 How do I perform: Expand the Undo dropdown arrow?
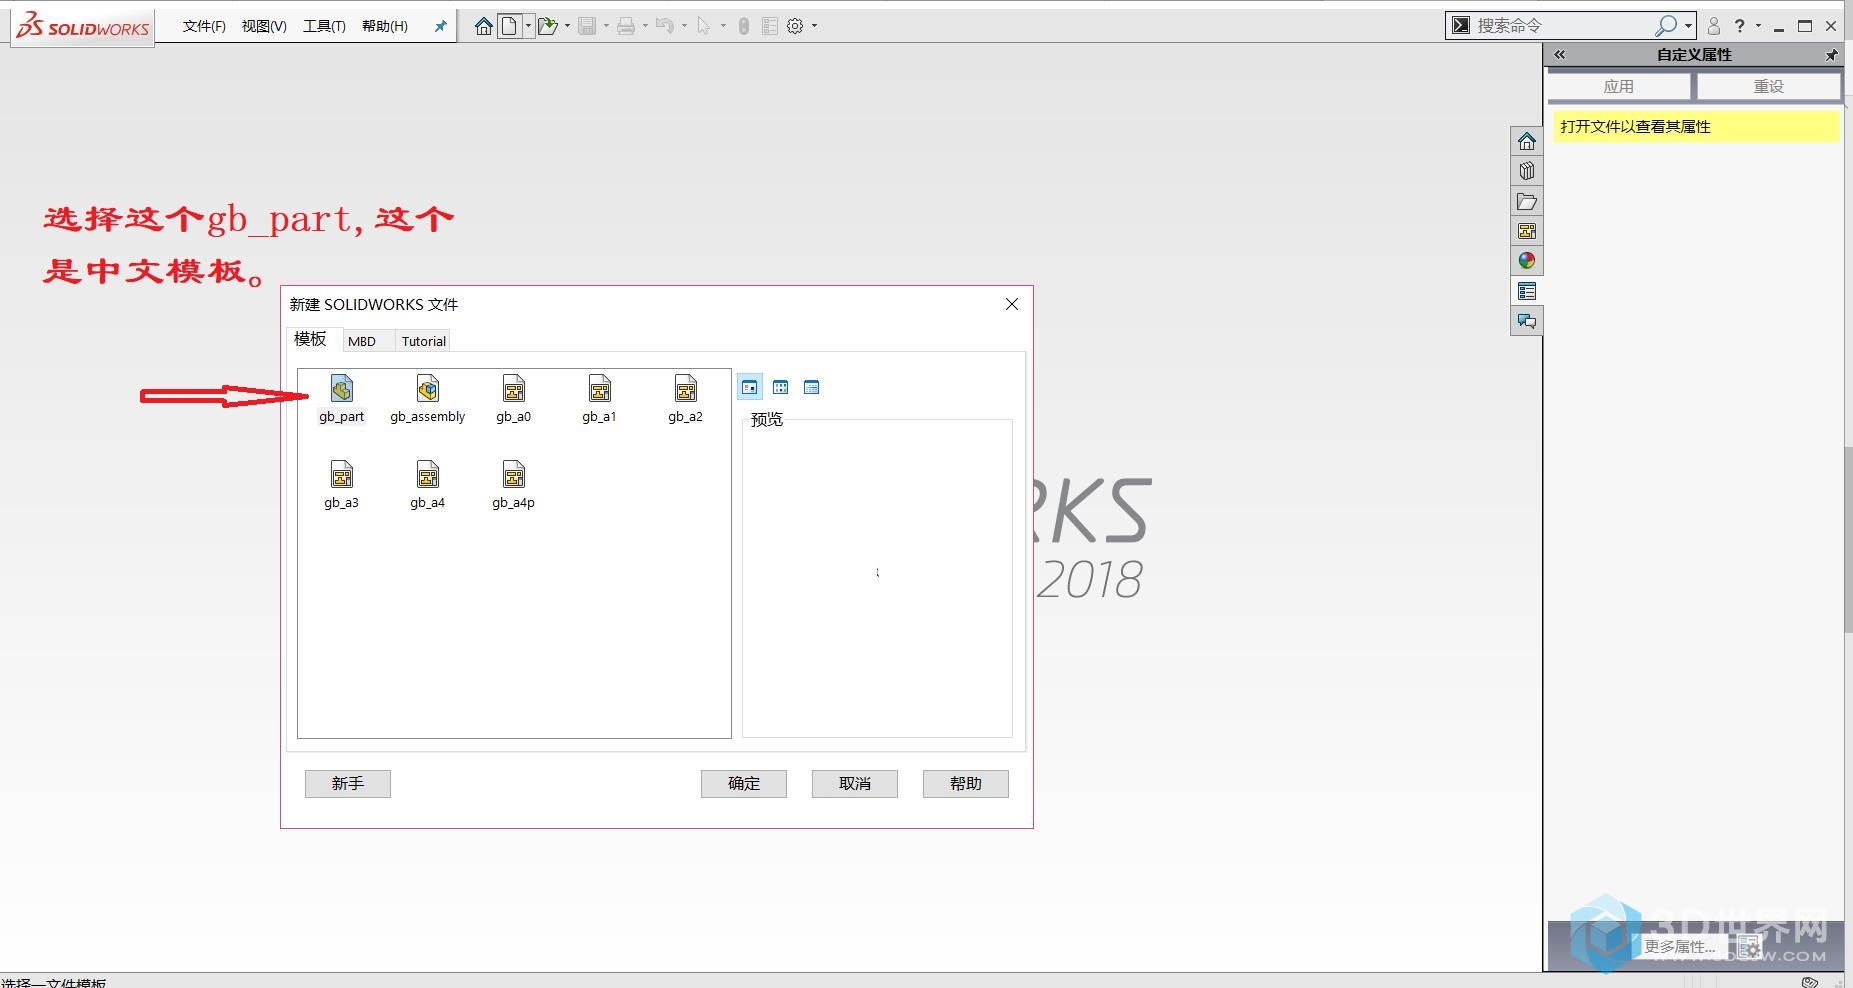684,26
